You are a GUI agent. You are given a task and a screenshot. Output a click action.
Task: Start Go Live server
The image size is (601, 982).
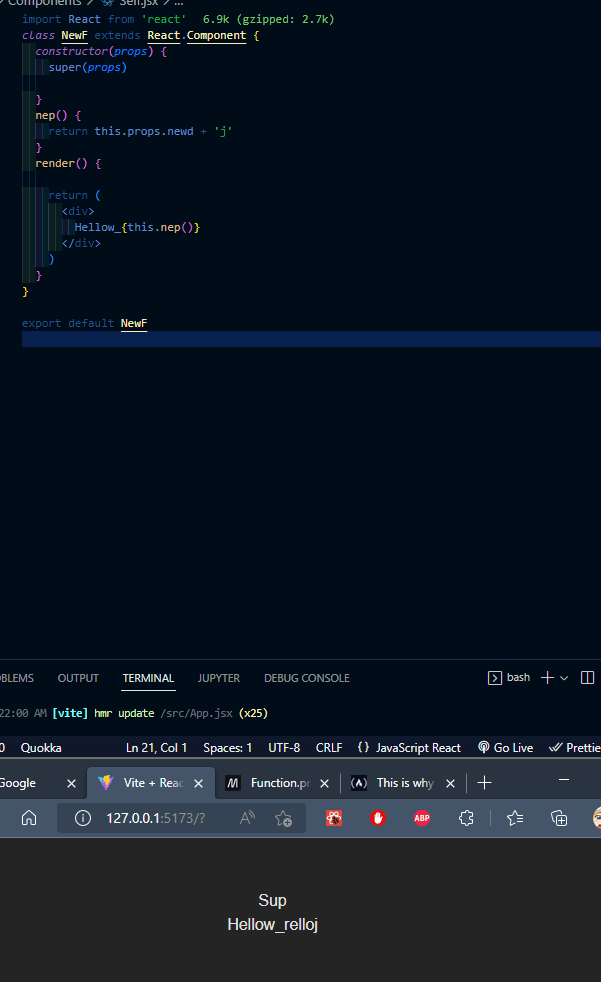coord(506,748)
